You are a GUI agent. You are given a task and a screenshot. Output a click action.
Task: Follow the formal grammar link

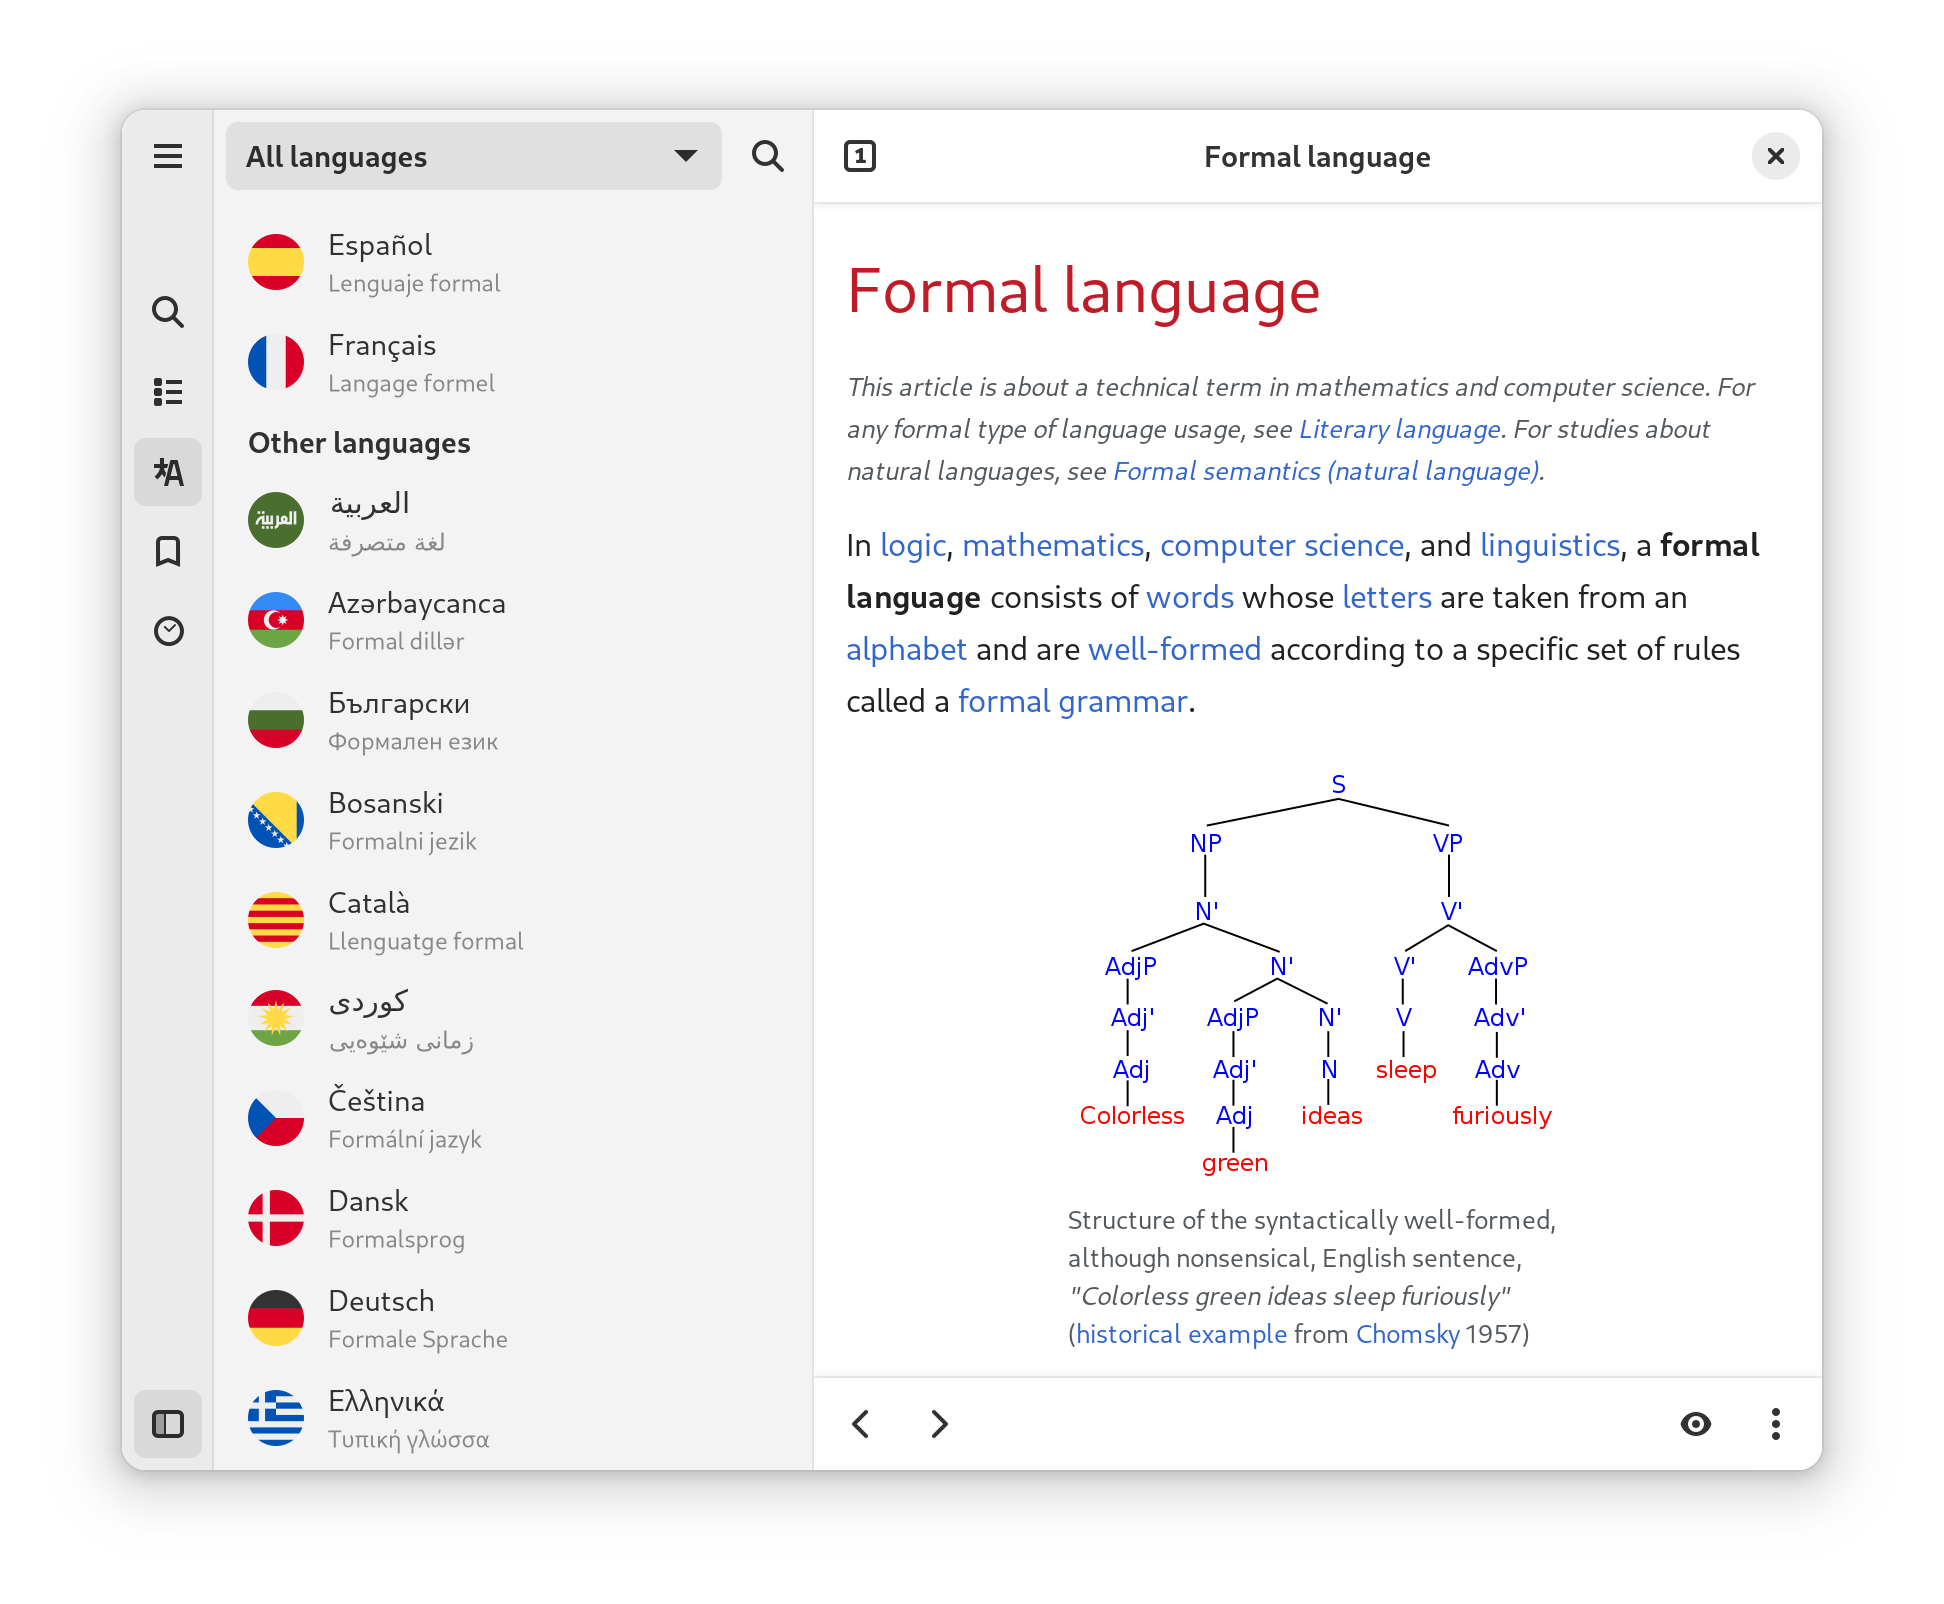(1072, 701)
